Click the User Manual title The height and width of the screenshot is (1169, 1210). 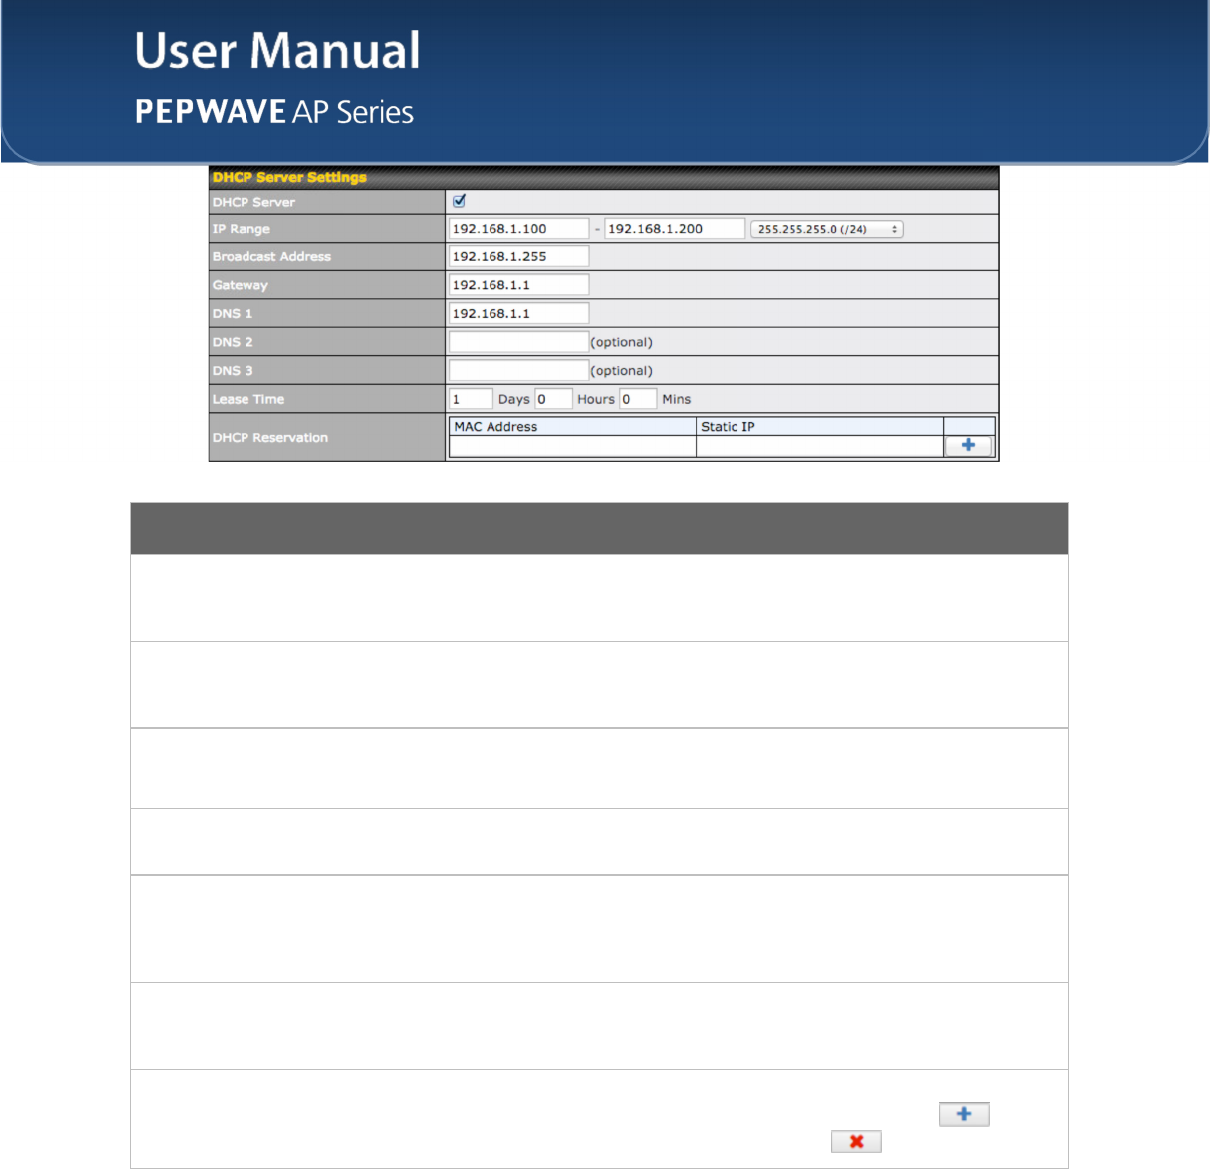pos(278,50)
